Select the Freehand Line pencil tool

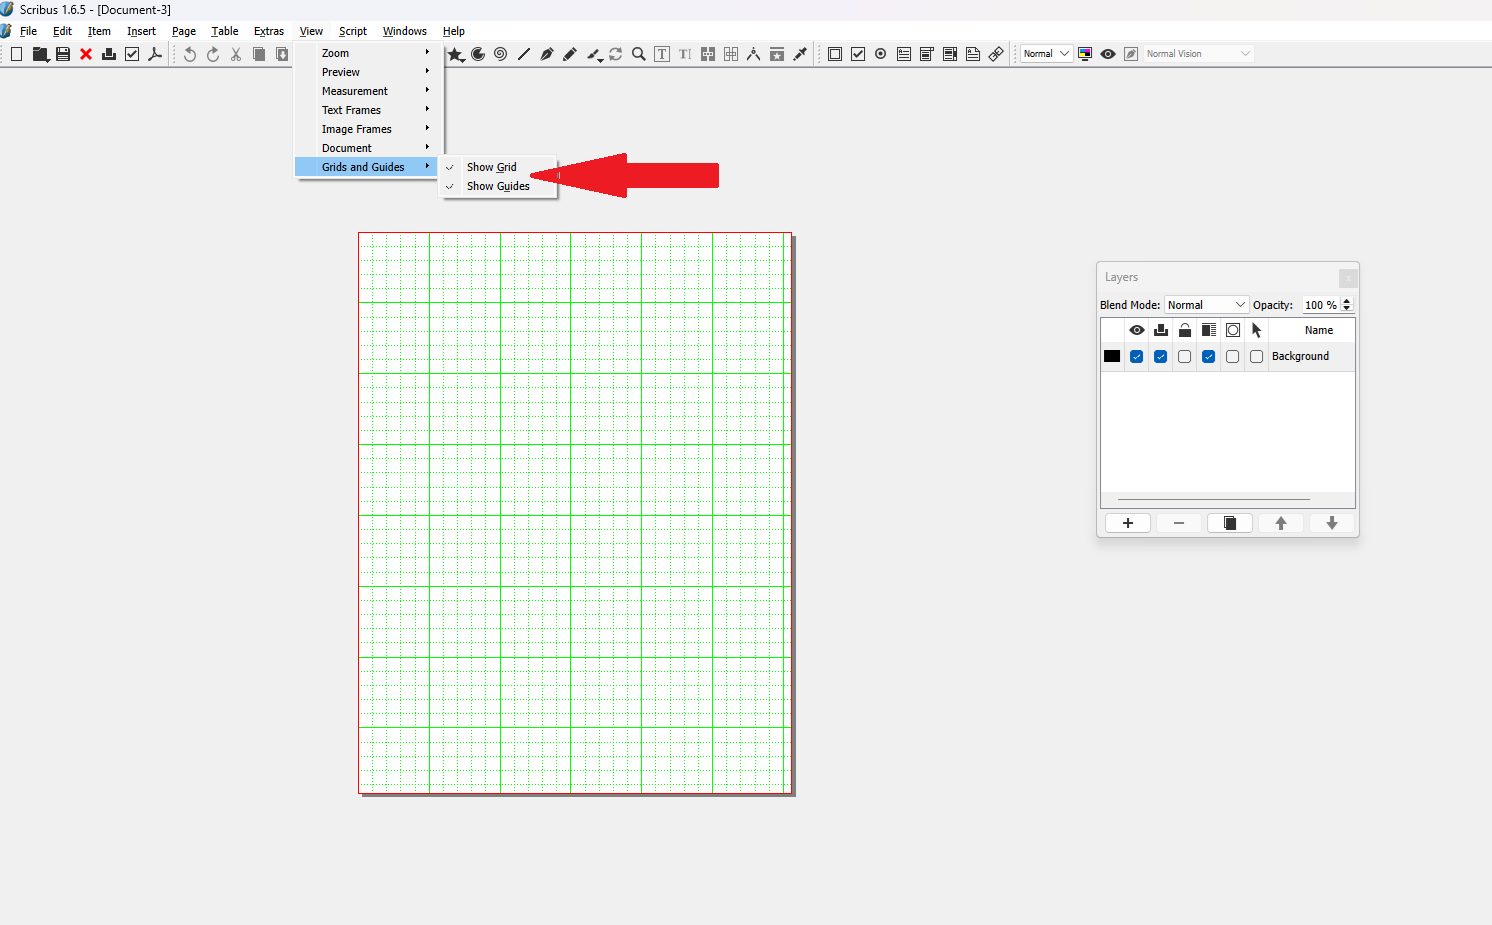click(x=569, y=54)
